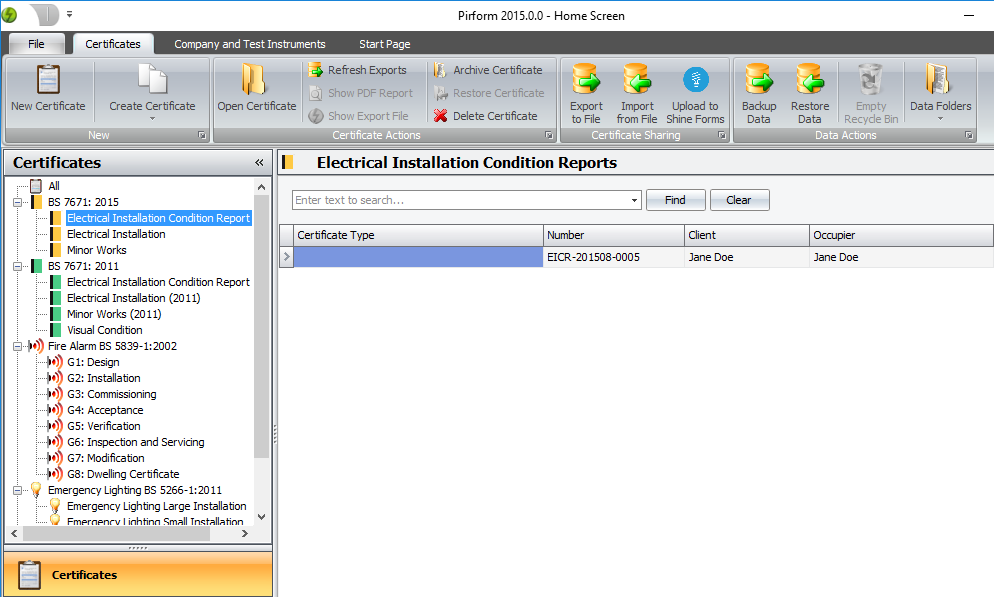
Task: Open the search text dropdown arrow
Action: coord(635,201)
